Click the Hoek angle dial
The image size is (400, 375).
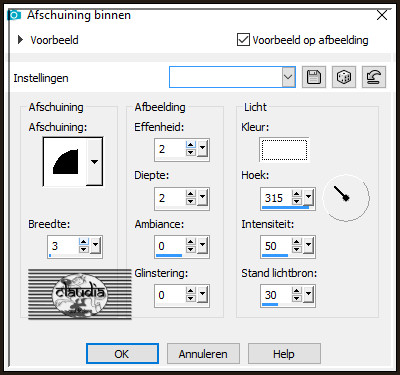point(346,198)
